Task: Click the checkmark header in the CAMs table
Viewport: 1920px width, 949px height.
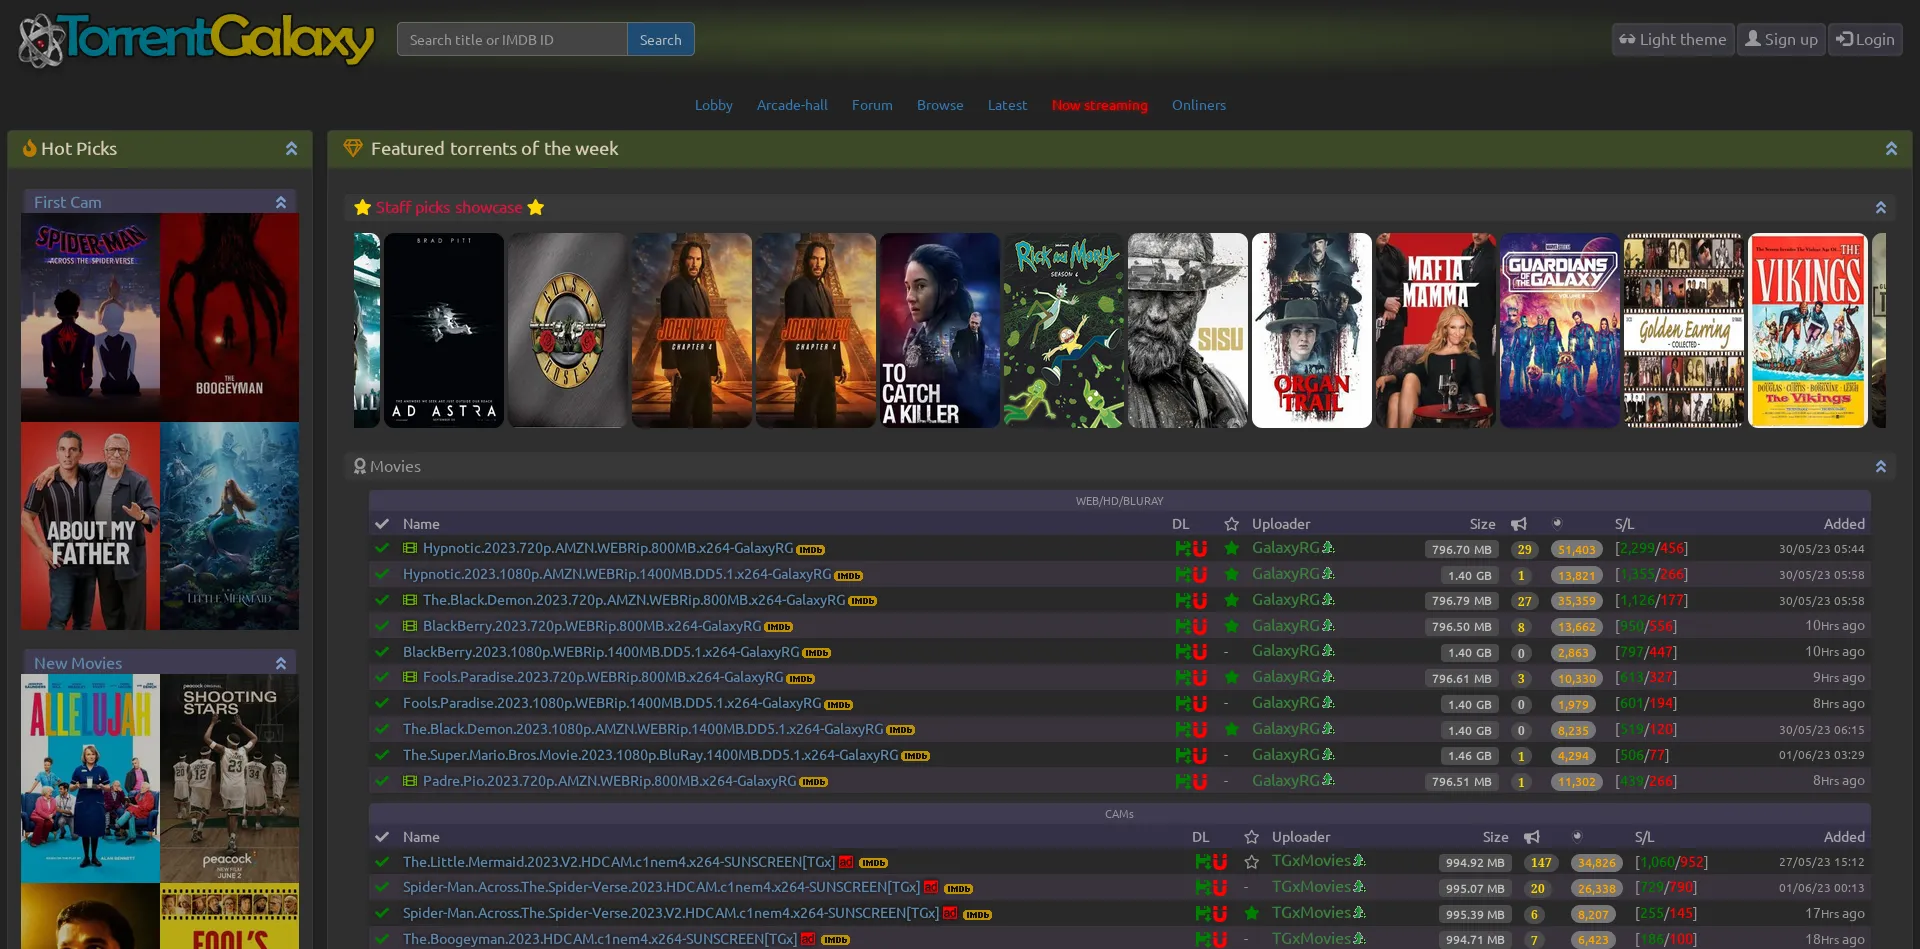Action: click(382, 837)
